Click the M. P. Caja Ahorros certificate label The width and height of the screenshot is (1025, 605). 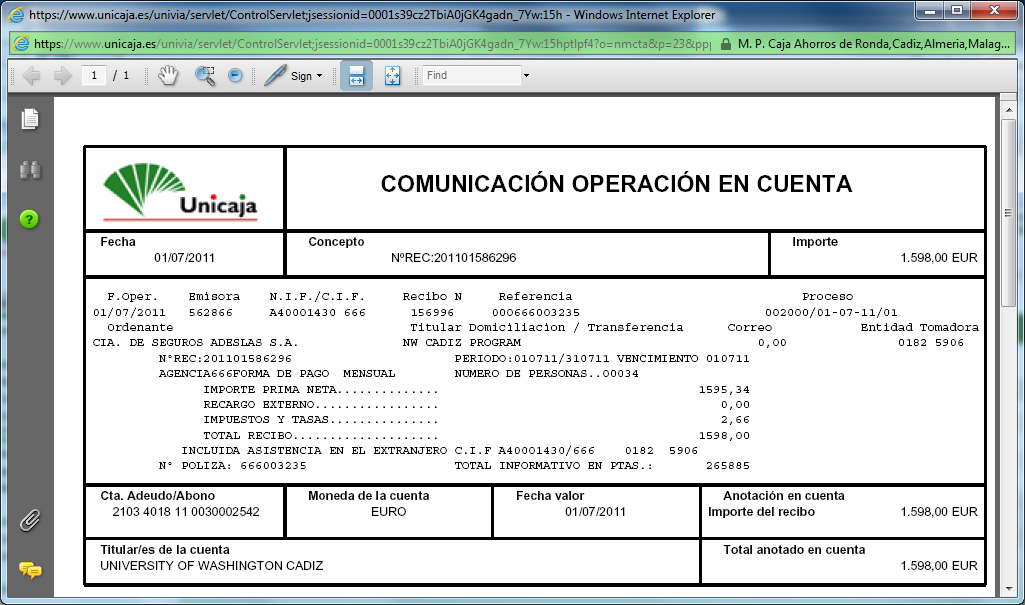point(873,44)
